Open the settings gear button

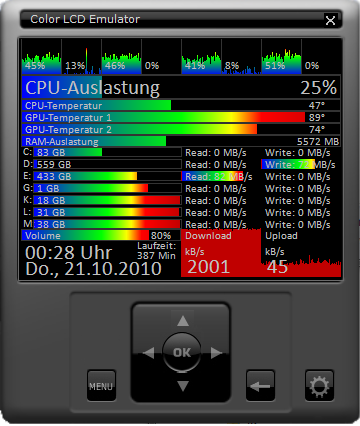pyautogui.click(x=319, y=386)
